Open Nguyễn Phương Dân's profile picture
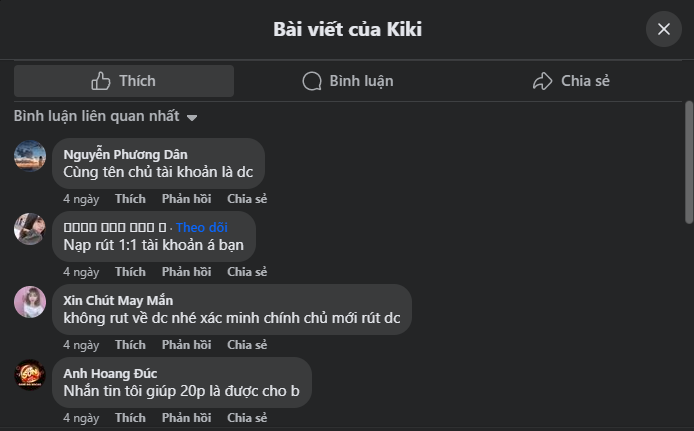Screen dimensions: 694x431 pyautogui.click(x=30, y=156)
